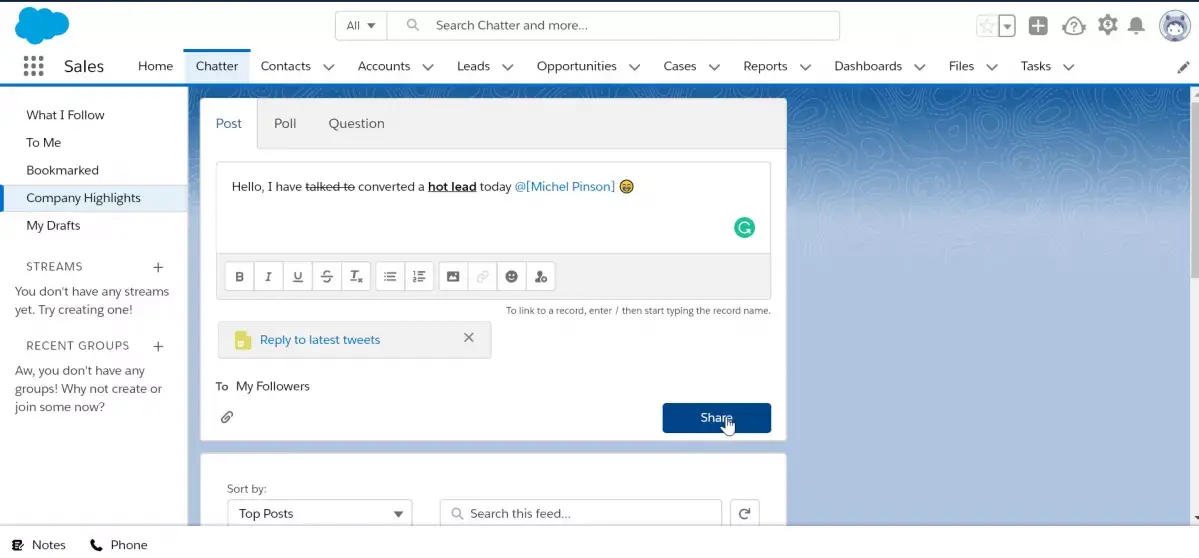Open Salesforce Help cloud icon

1074,26
